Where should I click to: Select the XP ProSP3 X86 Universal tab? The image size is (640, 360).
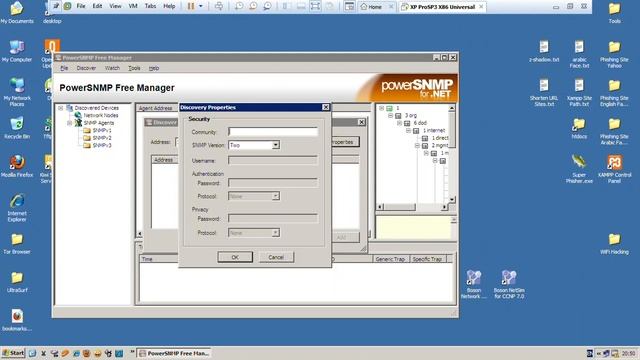(442, 7)
